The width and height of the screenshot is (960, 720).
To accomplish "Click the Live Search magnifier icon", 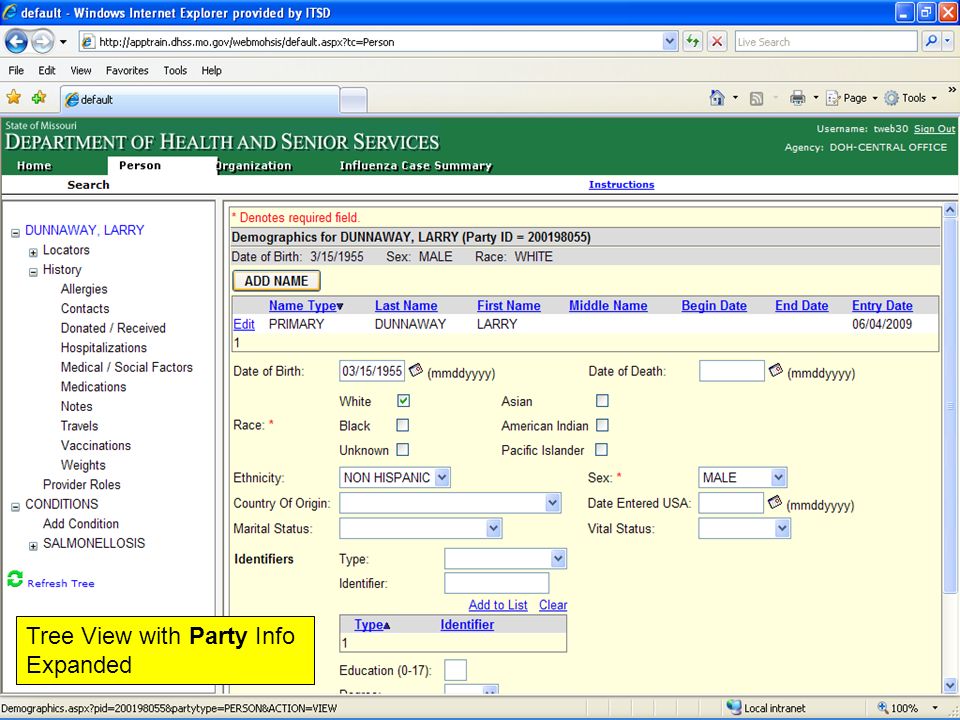I will tap(931, 42).
